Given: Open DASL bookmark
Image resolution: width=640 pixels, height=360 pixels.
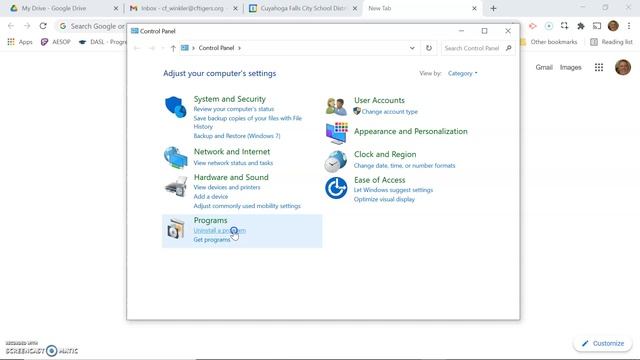Looking at the screenshot, I should coord(103,42).
